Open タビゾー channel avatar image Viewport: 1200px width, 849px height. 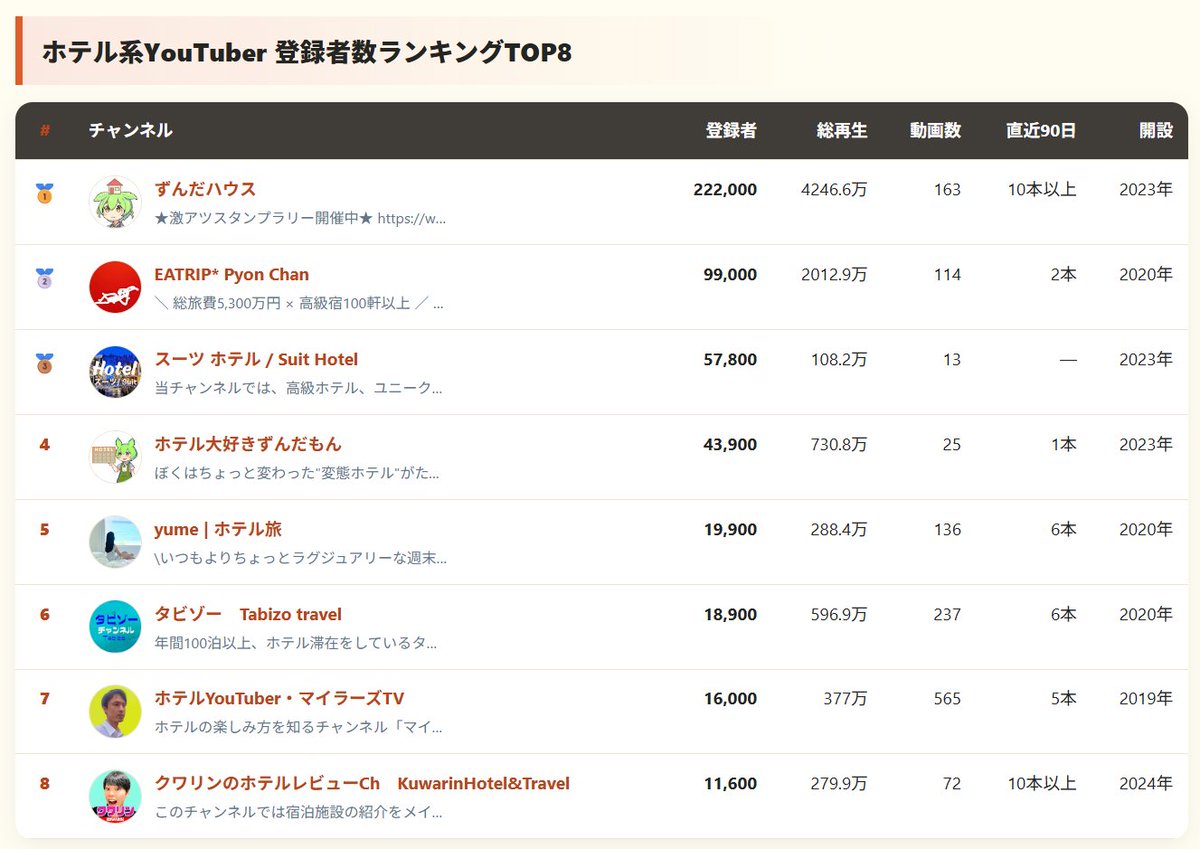point(115,627)
